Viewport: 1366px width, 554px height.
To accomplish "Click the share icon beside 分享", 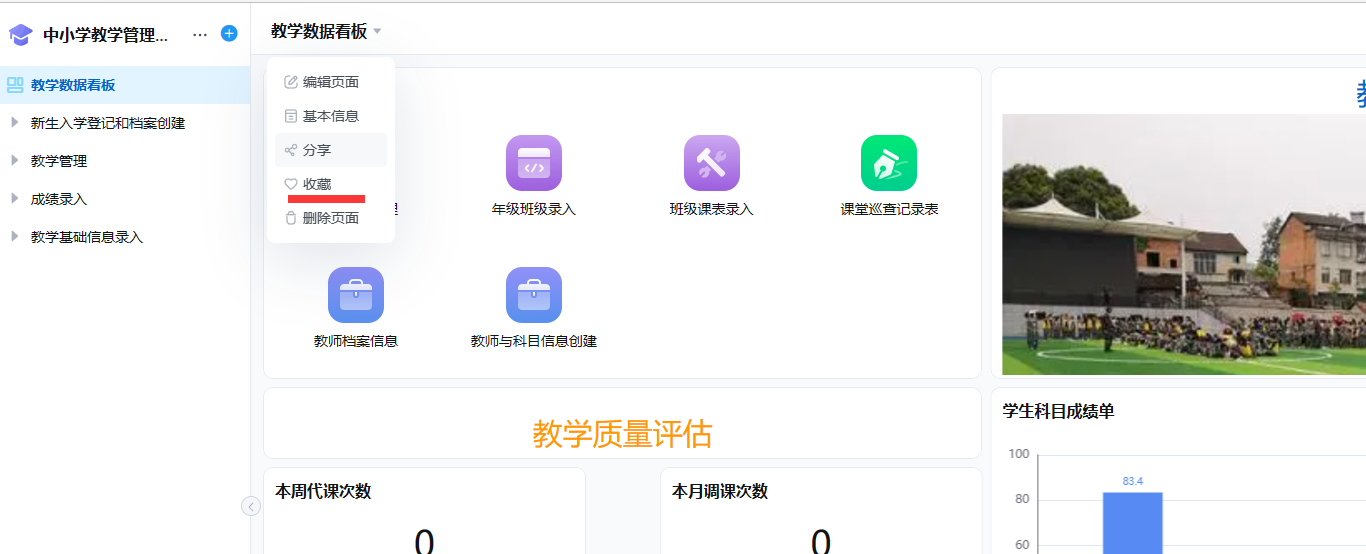I will tap(291, 150).
